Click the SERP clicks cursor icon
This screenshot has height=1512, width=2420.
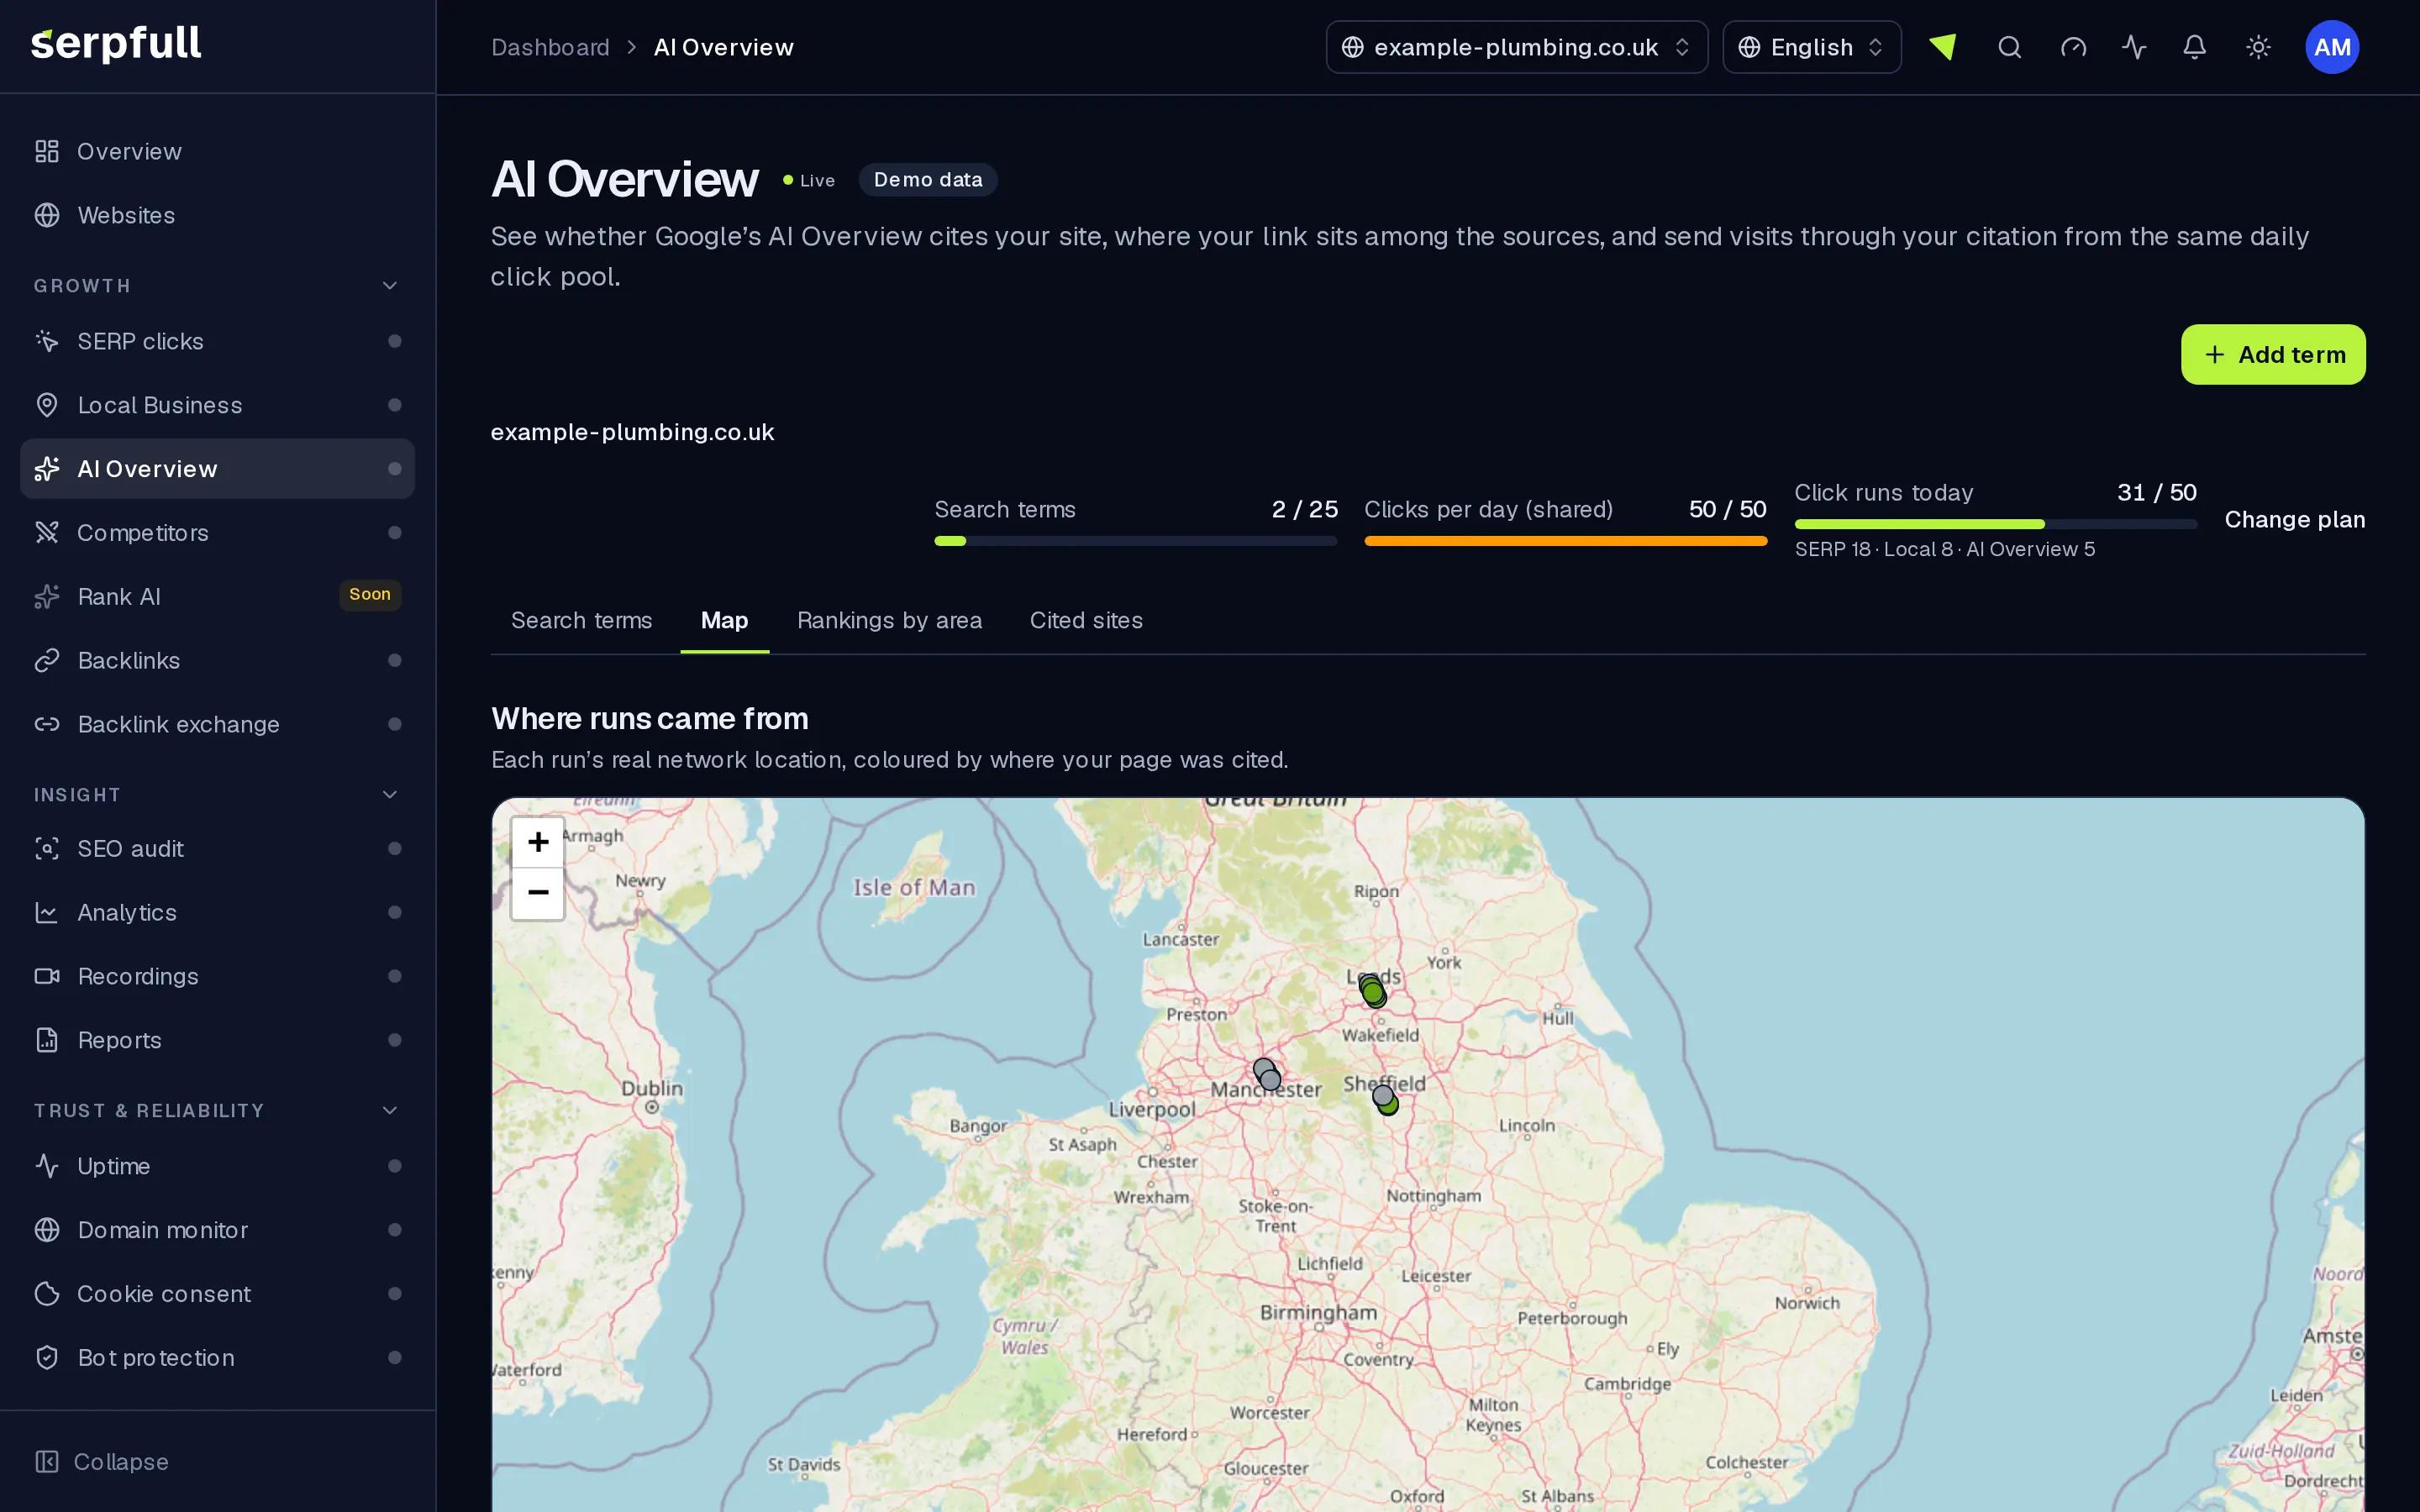(47, 341)
